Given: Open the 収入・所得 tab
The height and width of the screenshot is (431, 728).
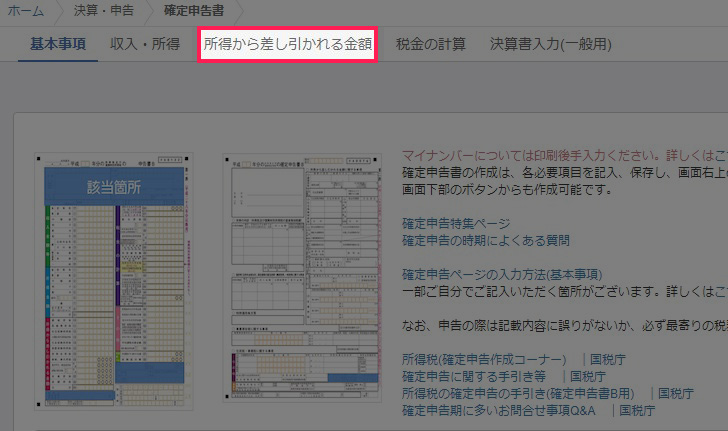Looking at the screenshot, I should point(145,44).
